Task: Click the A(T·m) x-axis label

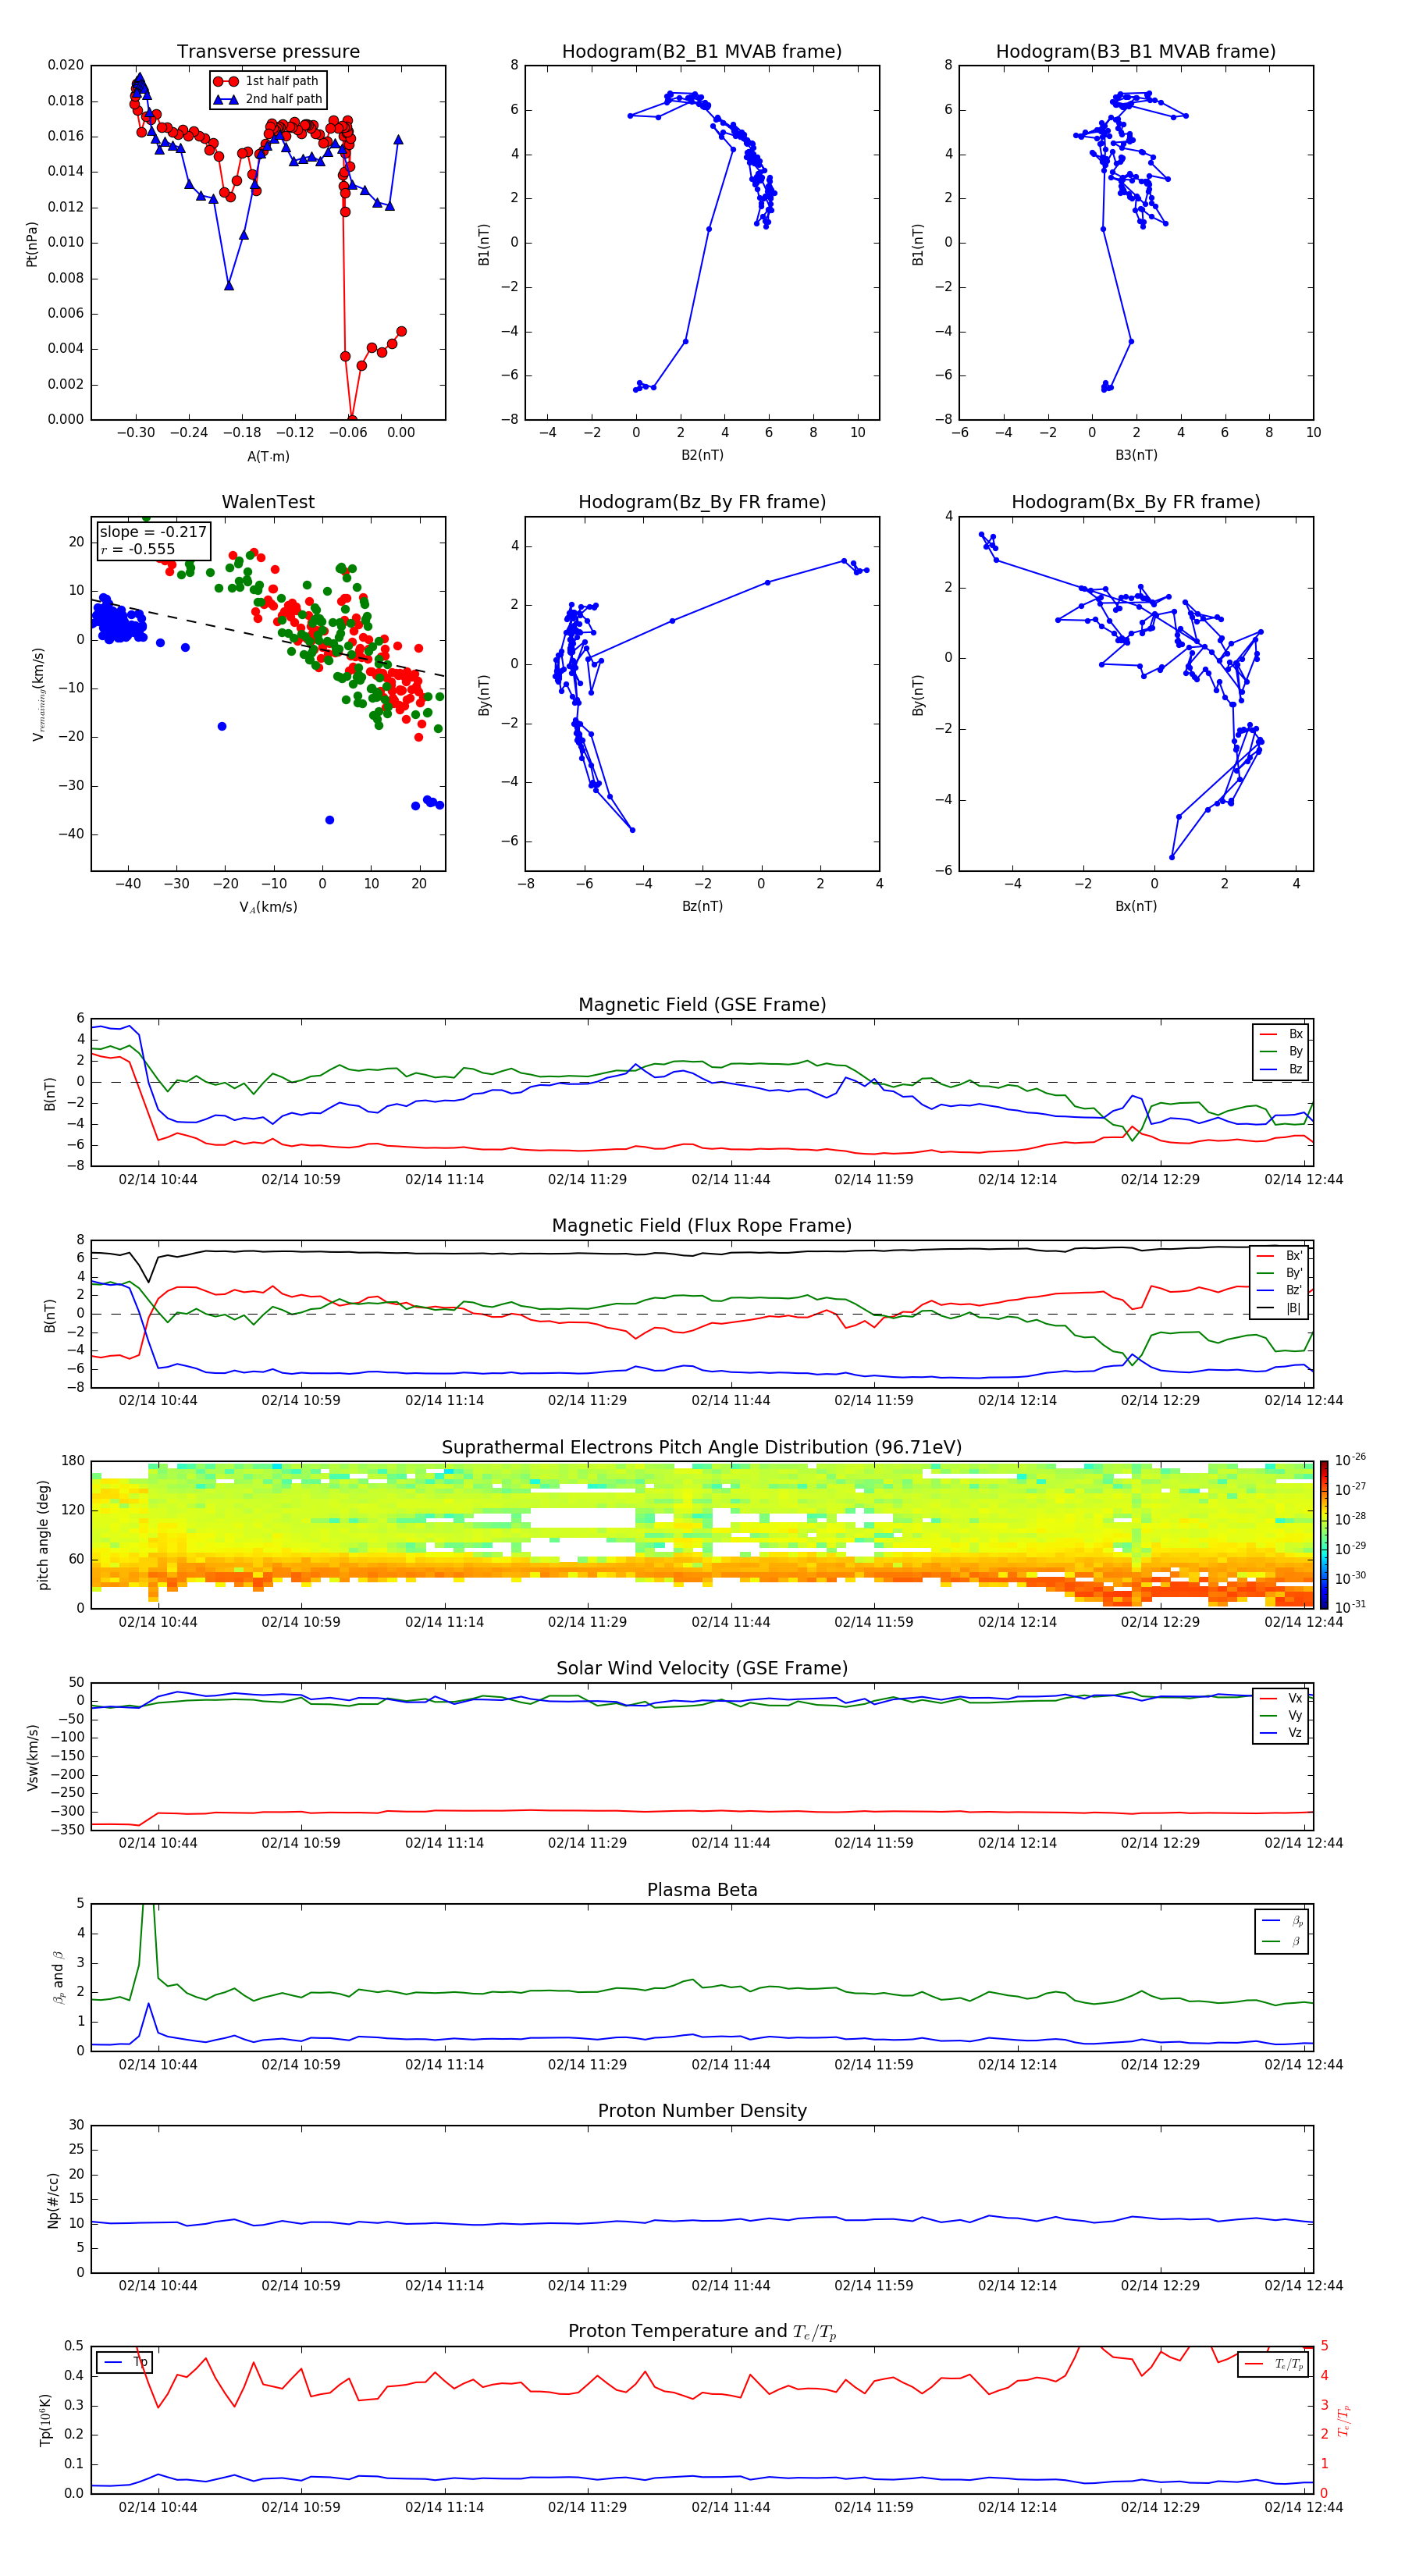Action: click(268, 456)
